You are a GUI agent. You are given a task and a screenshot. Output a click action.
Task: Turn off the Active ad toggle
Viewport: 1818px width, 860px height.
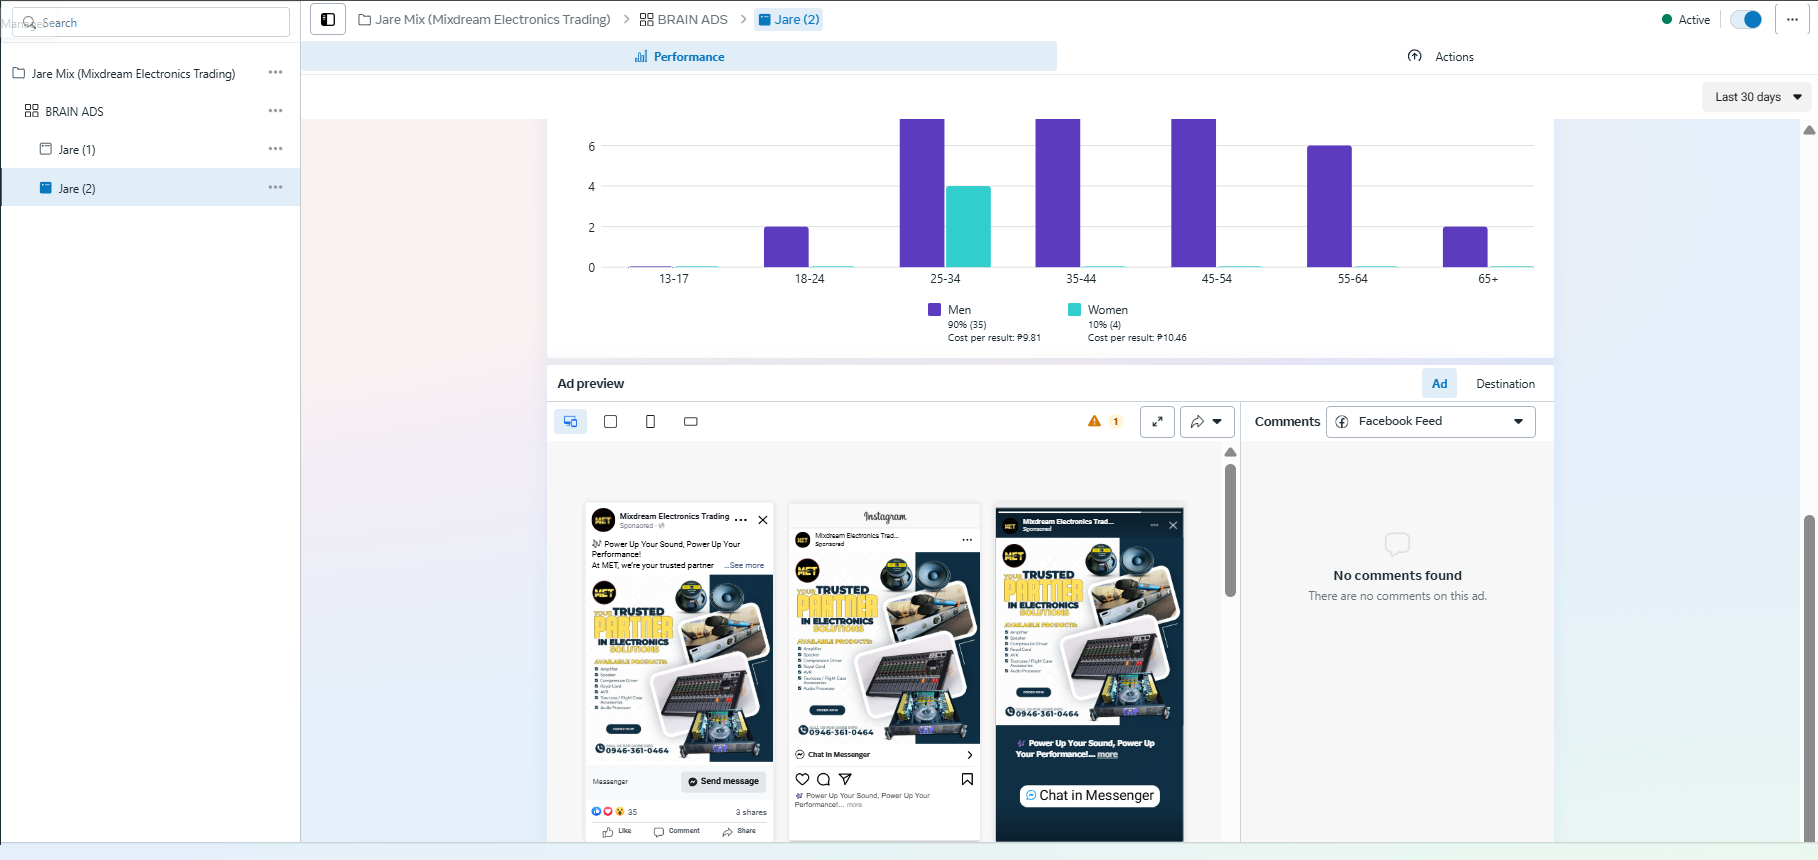pos(1746,20)
